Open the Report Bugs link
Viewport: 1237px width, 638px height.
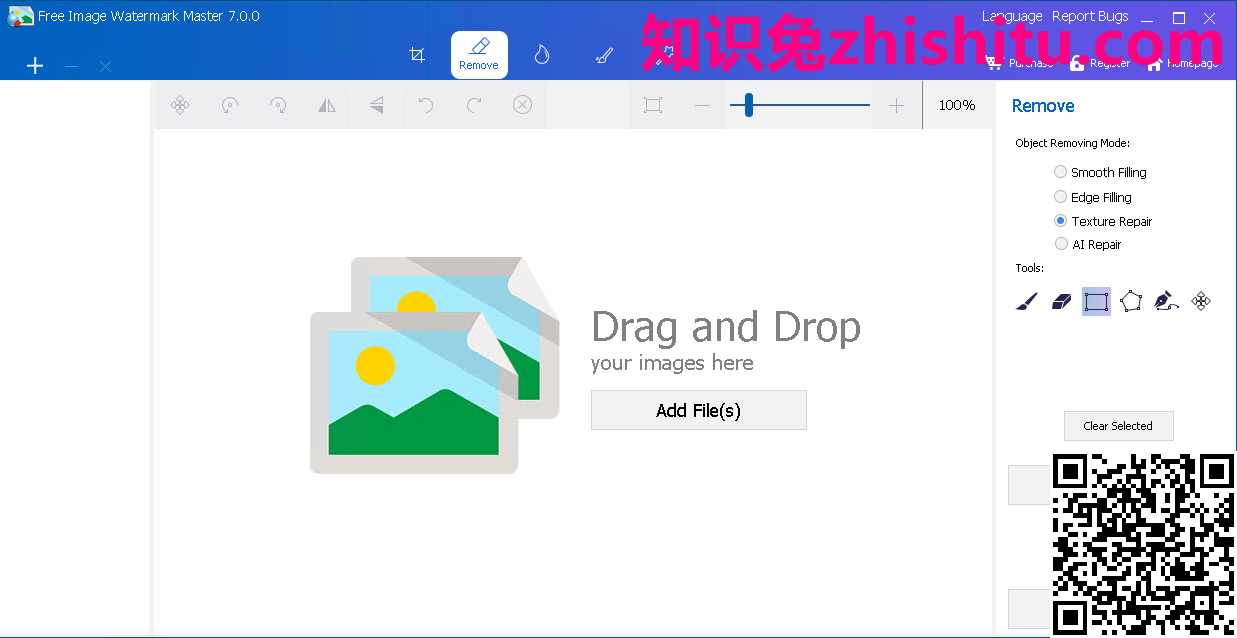pos(1090,16)
